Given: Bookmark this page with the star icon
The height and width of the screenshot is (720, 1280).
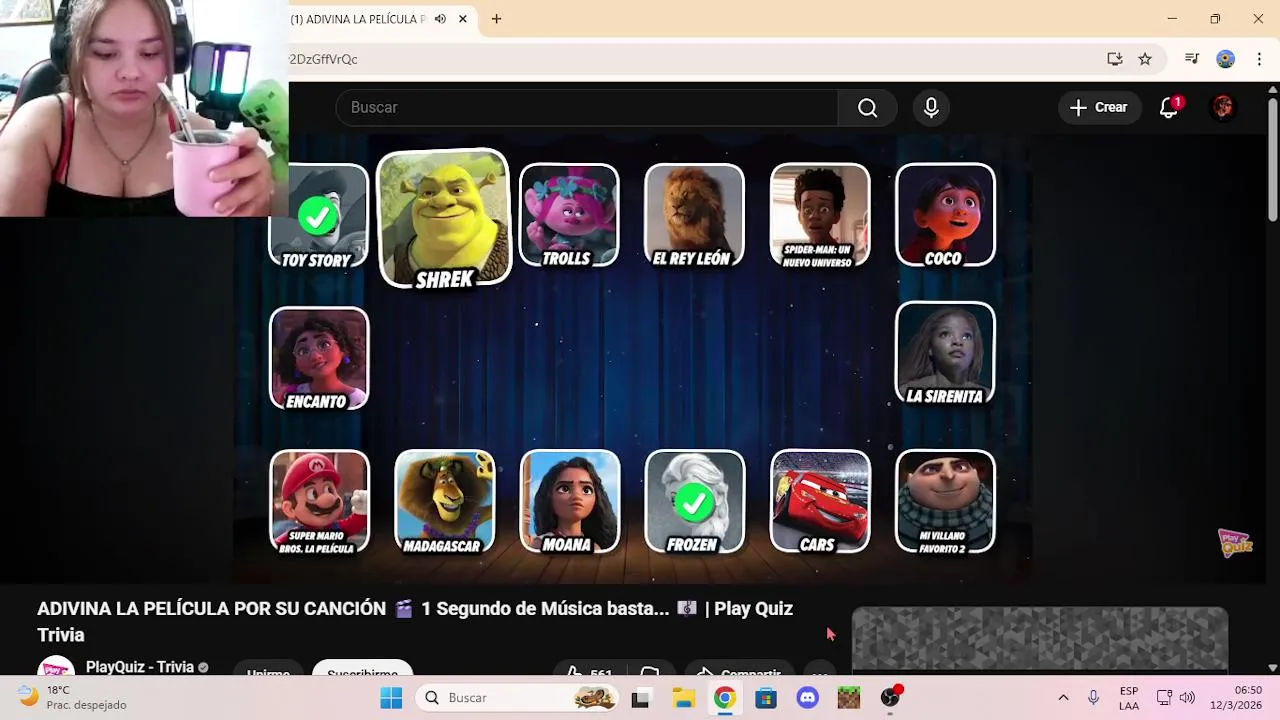Looking at the screenshot, I should coord(1145,59).
